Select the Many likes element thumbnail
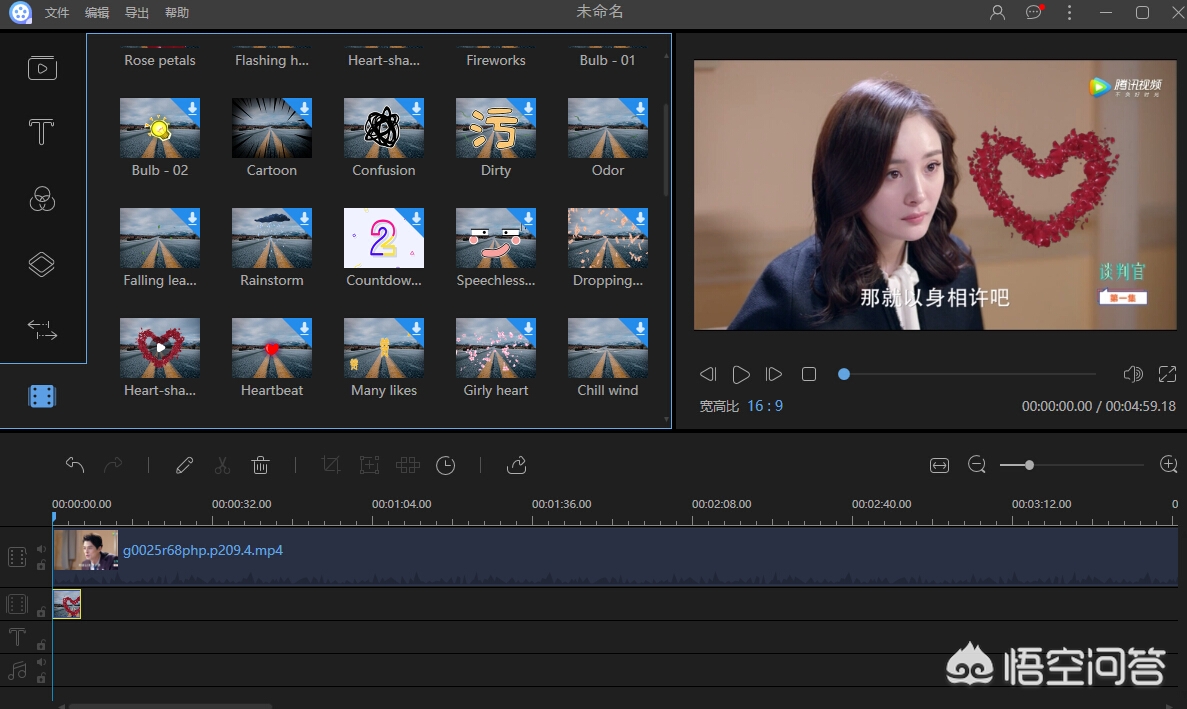This screenshot has height=709, width=1187. pyautogui.click(x=384, y=348)
